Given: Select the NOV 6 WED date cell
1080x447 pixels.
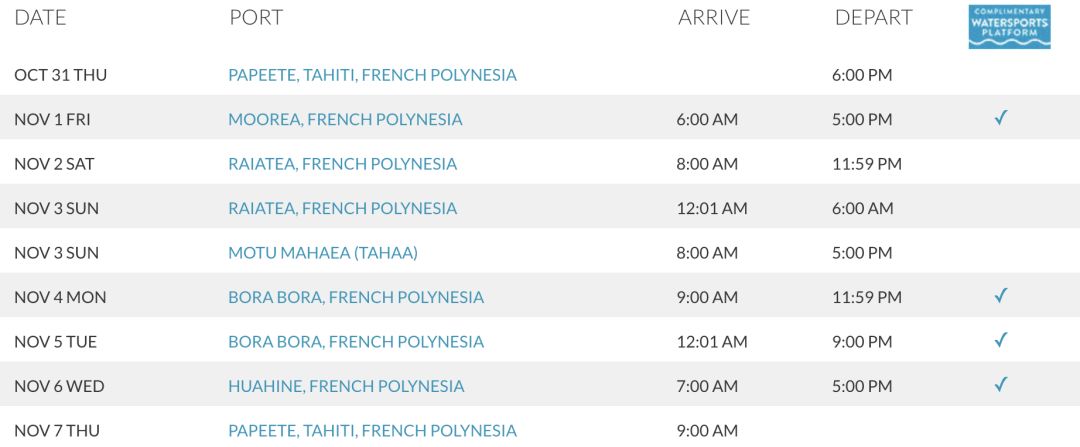Looking at the screenshot, I should 59,386.
